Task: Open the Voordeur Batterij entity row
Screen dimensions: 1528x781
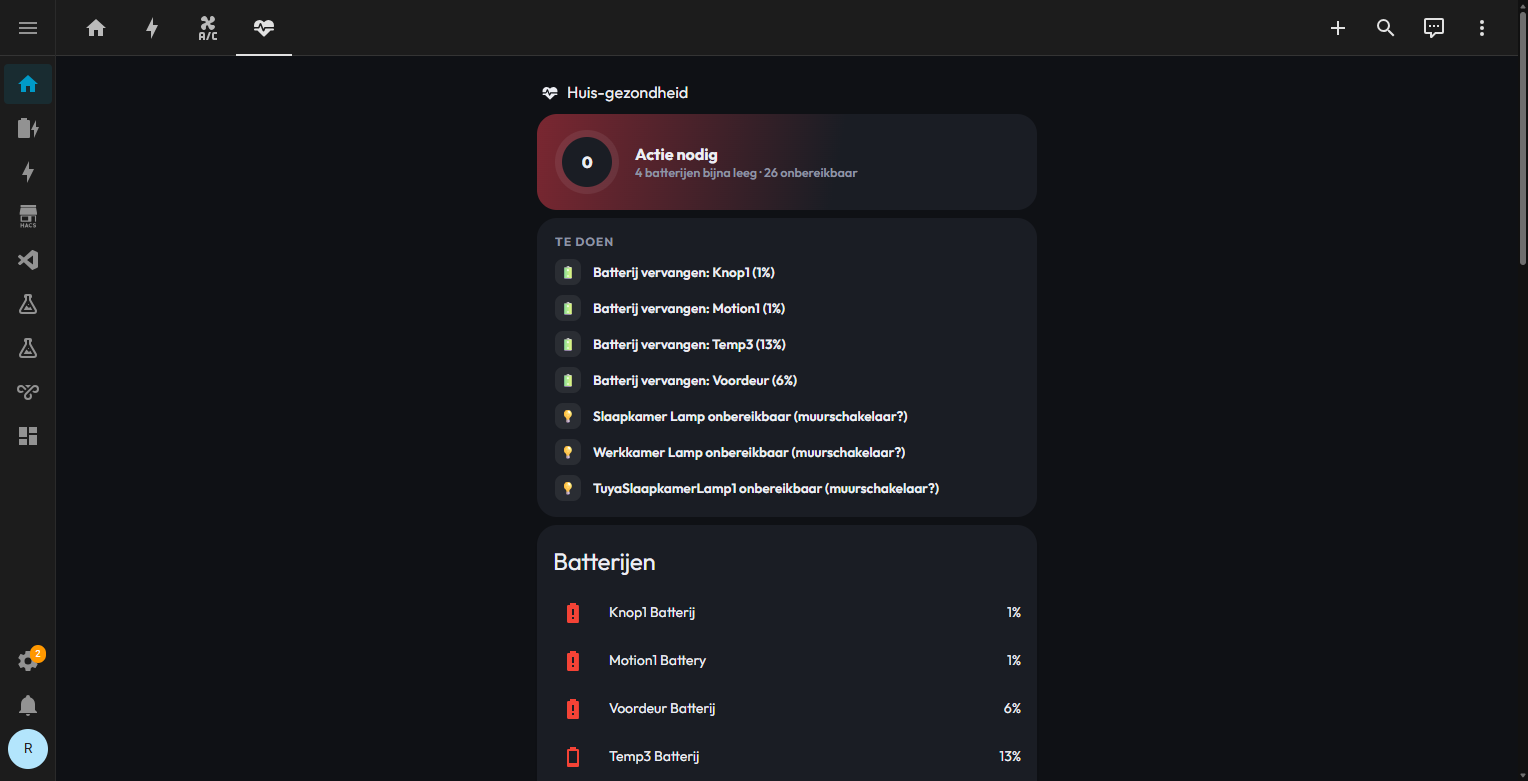Action: click(787, 708)
